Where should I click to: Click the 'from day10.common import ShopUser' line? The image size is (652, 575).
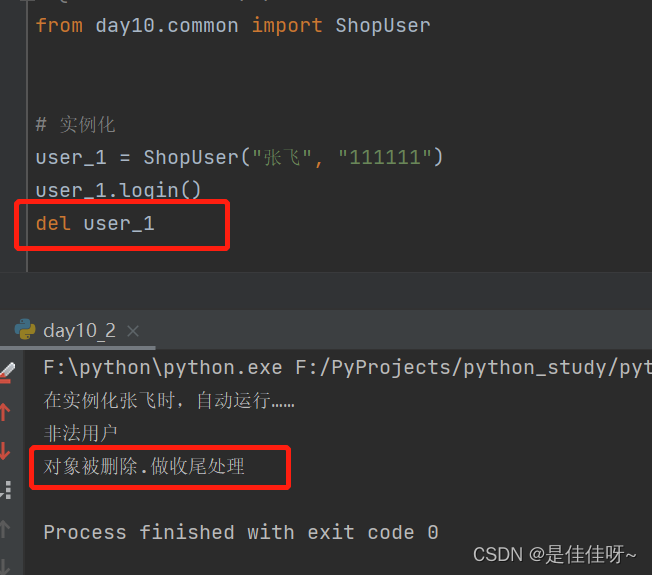(233, 26)
